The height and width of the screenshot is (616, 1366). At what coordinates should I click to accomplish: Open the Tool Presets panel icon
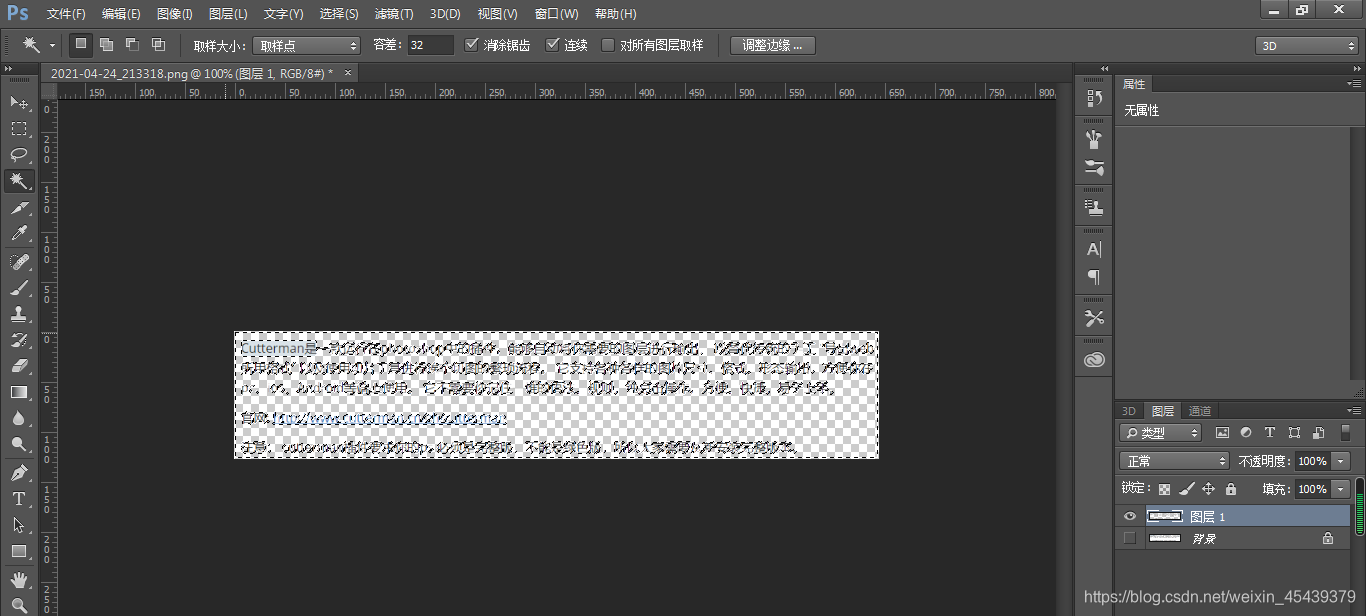pos(1094,318)
